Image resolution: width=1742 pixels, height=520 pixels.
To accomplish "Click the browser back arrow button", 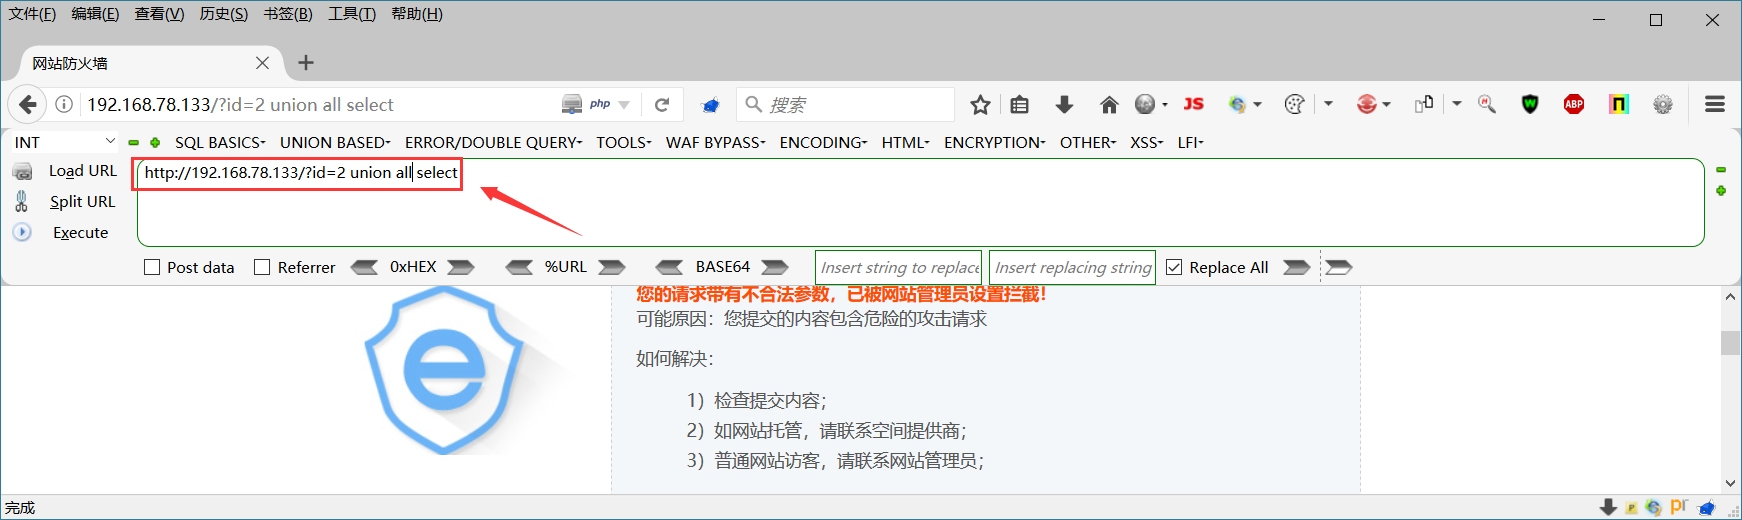I will [28, 104].
